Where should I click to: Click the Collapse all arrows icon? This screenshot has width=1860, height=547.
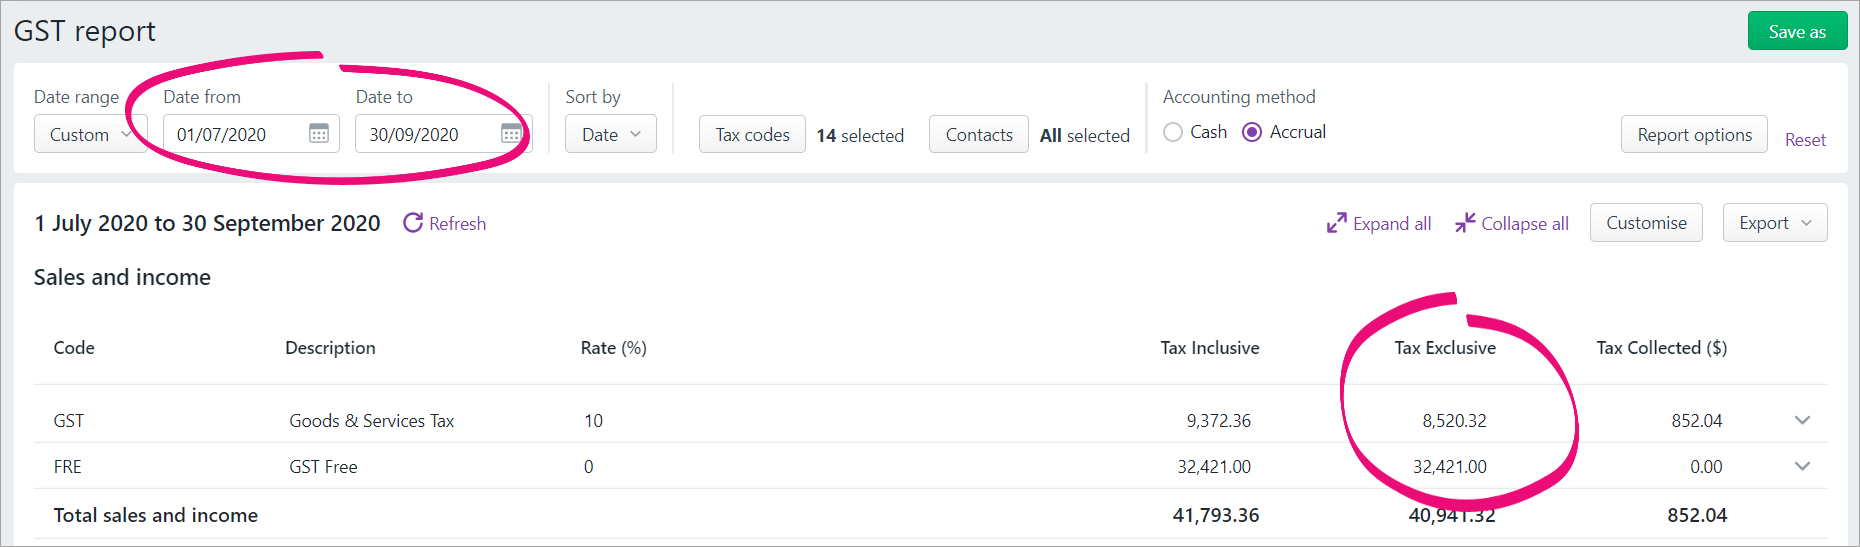tap(1465, 223)
